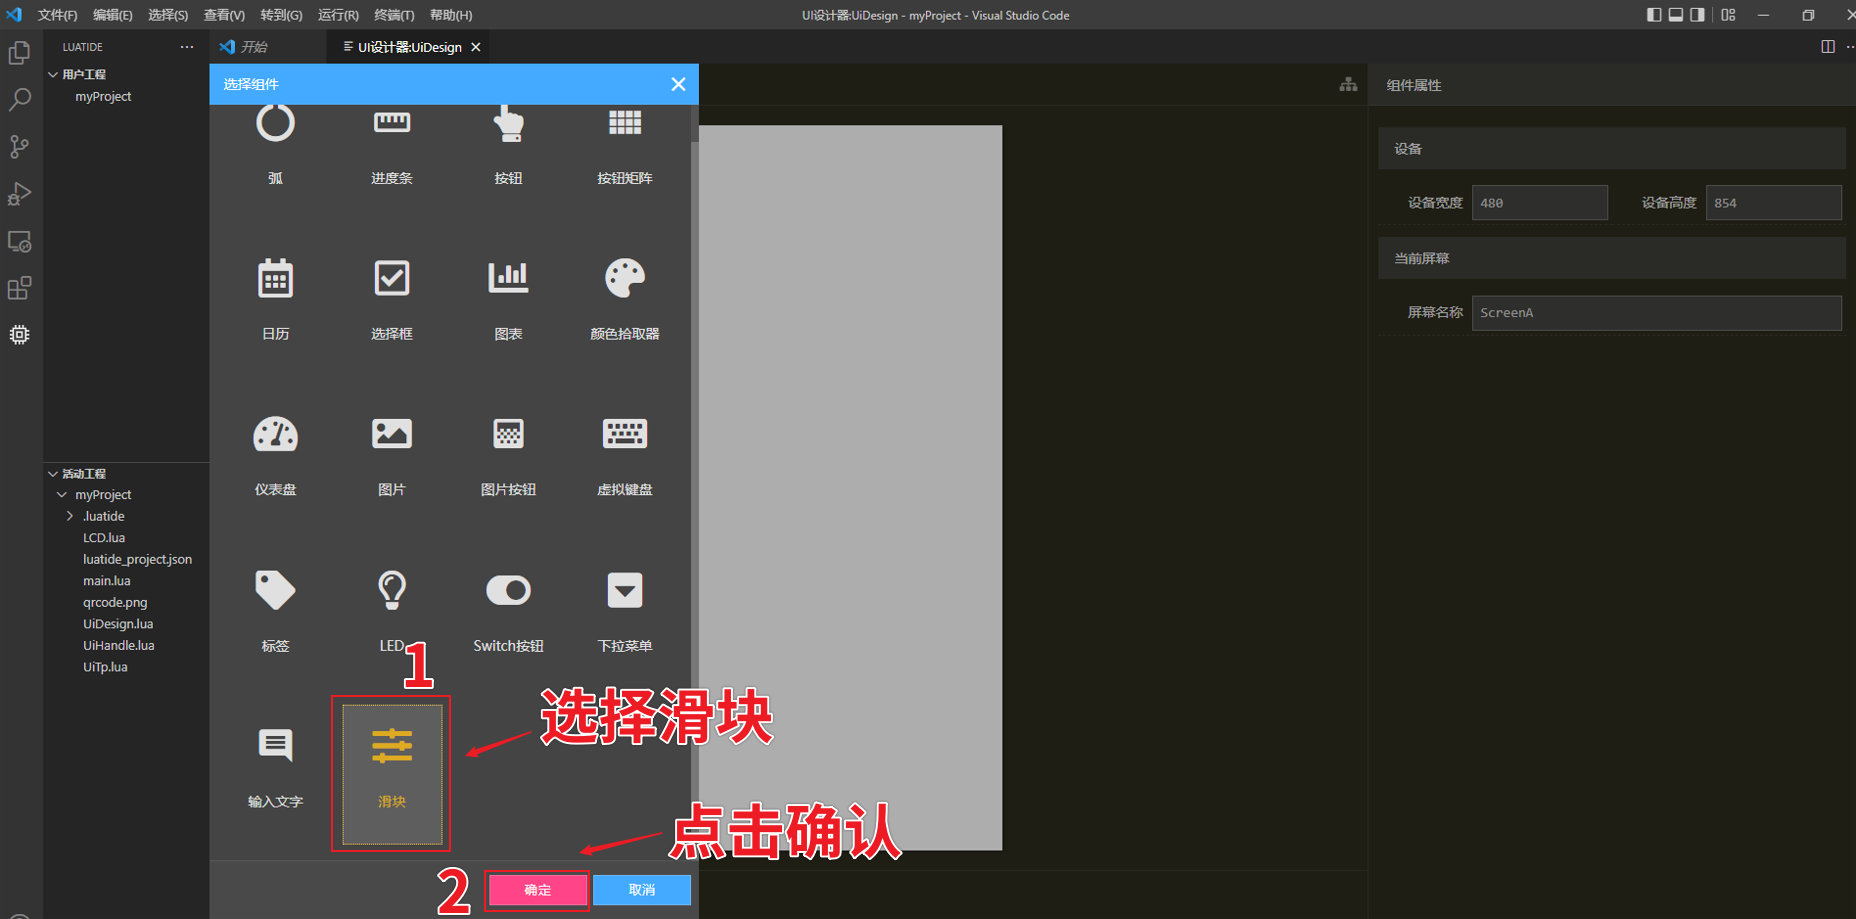
Task: Choose the 按钮矩阵 button matrix component
Action: pos(624,122)
